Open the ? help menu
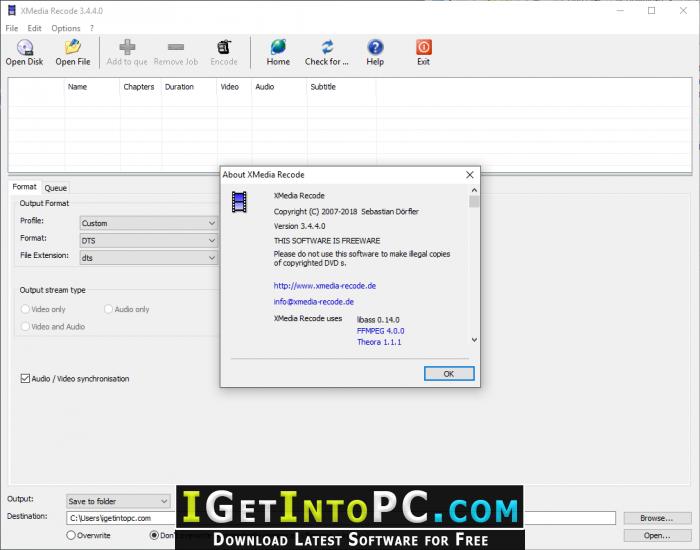The height and width of the screenshot is (550, 700). [x=92, y=28]
